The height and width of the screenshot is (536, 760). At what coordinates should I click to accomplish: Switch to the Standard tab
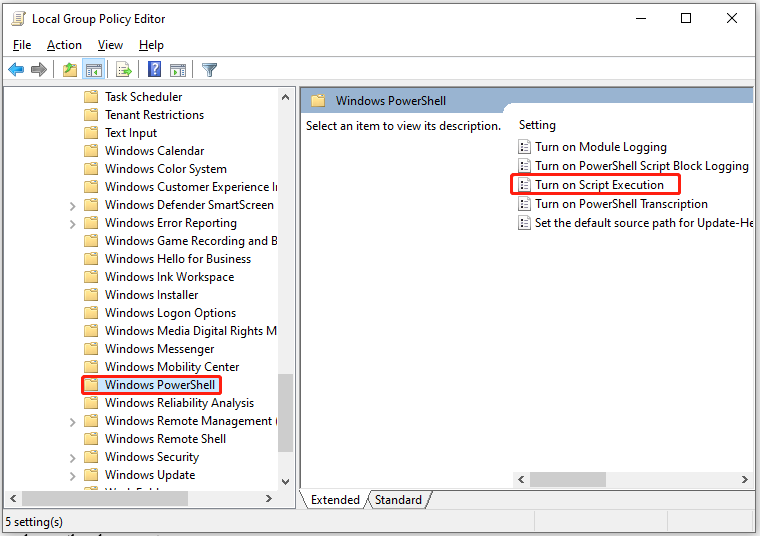click(398, 500)
